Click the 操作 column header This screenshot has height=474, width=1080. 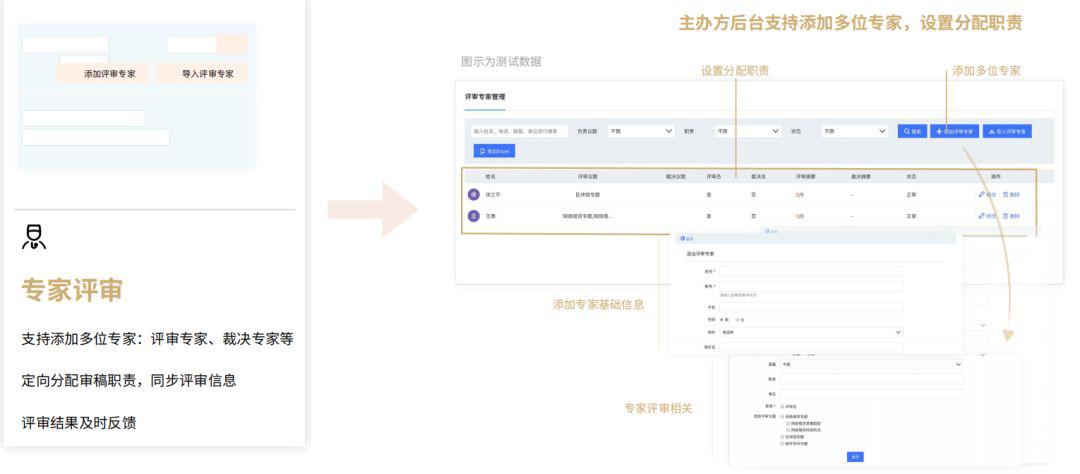pos(996,176)
